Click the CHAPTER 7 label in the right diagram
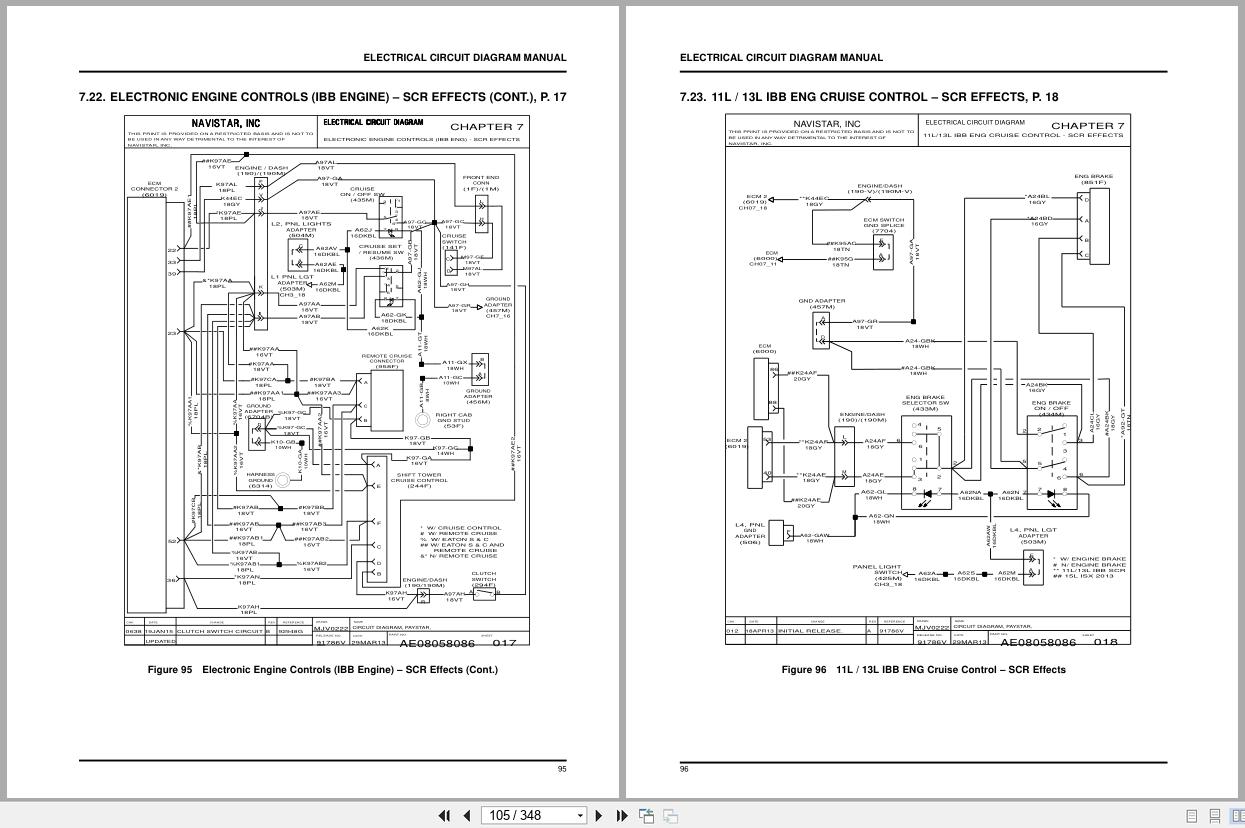This screenshot has height=828, width=1245. [x=1087, y=126]
